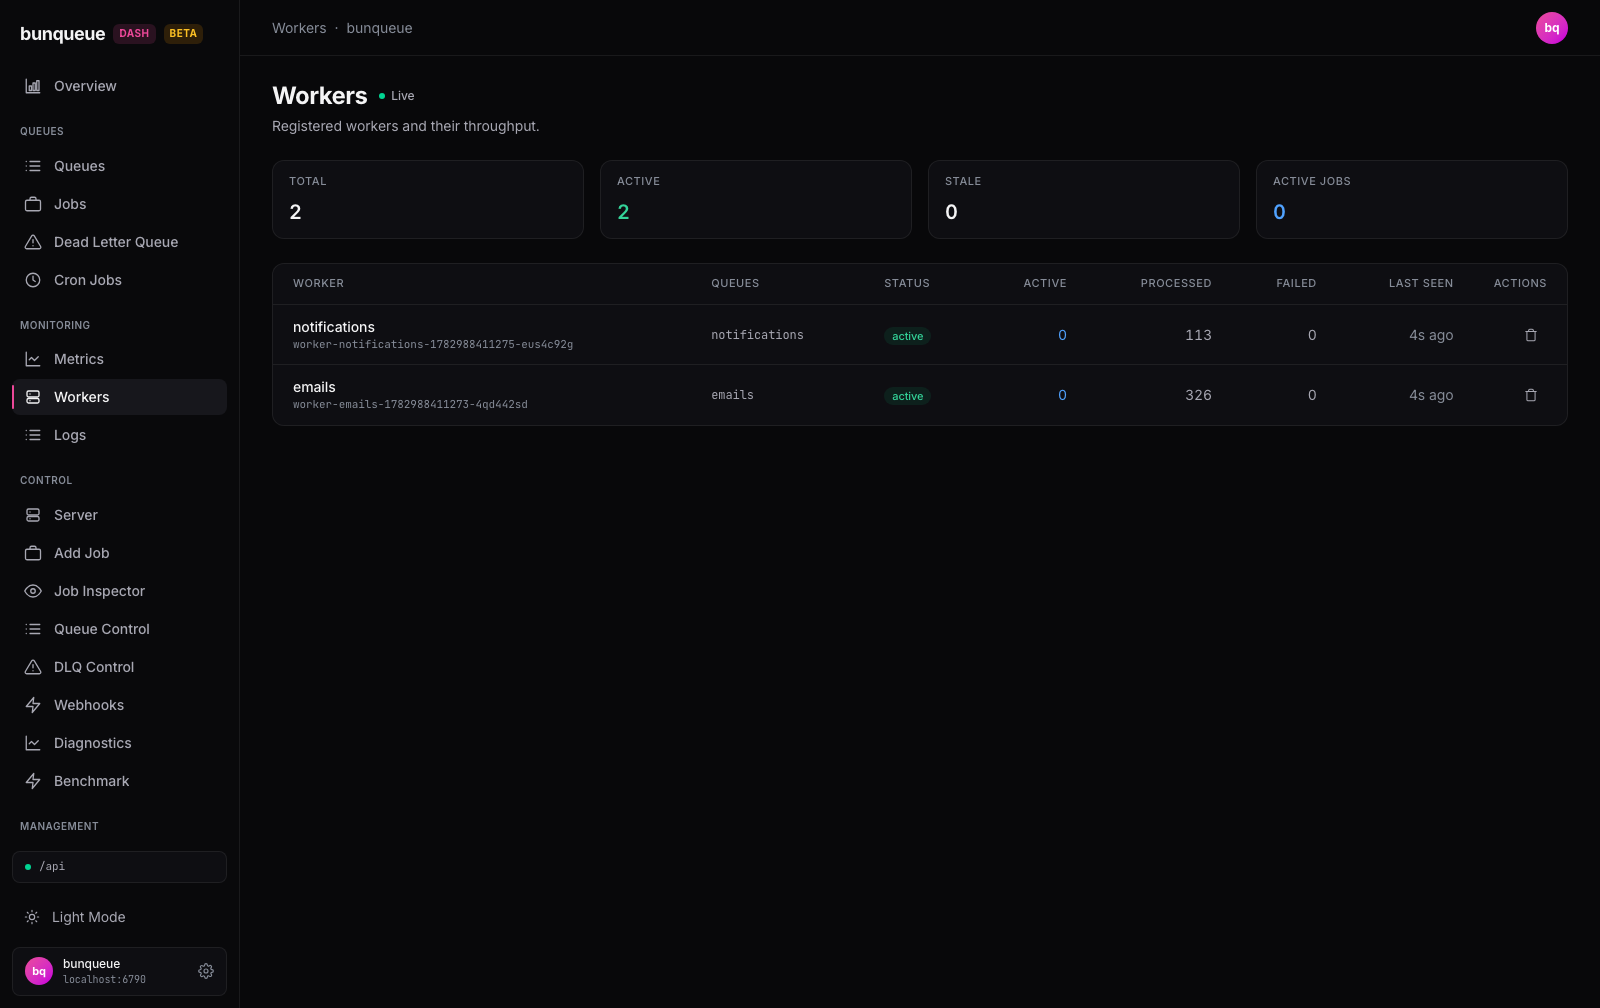Click the Workers breadcrumb link
Screen dimensions: 1600x1008
click(299, 28)
